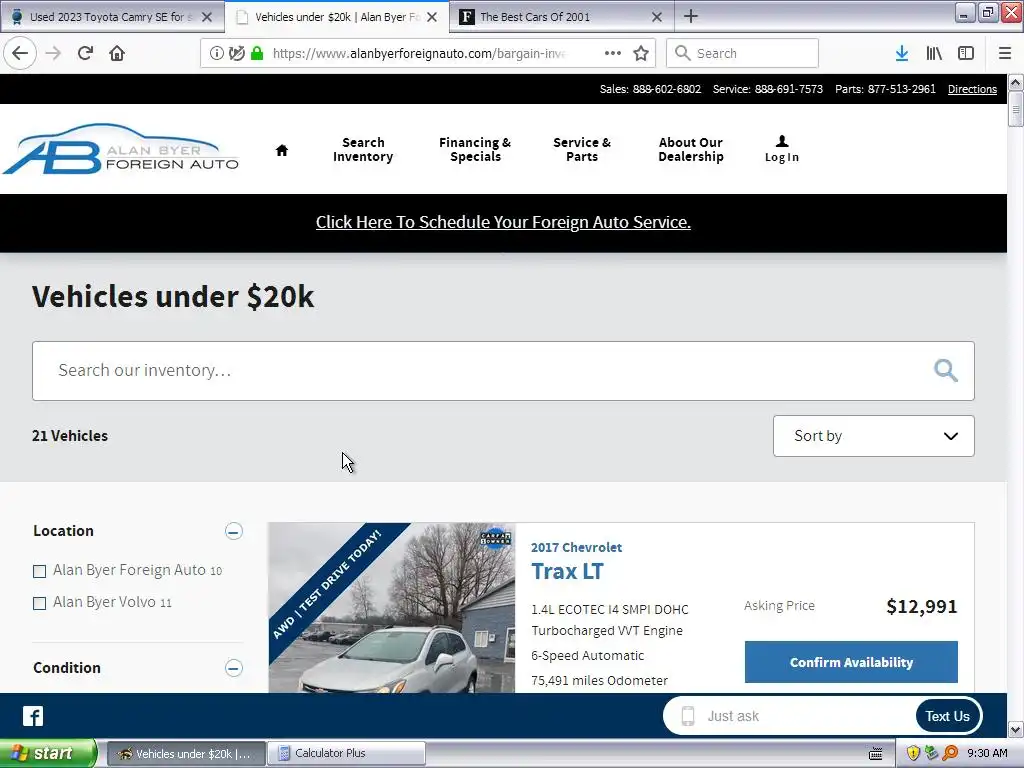Click the 21 Vehicles count text
This screenshot has width=1024, height=768.
70,436
